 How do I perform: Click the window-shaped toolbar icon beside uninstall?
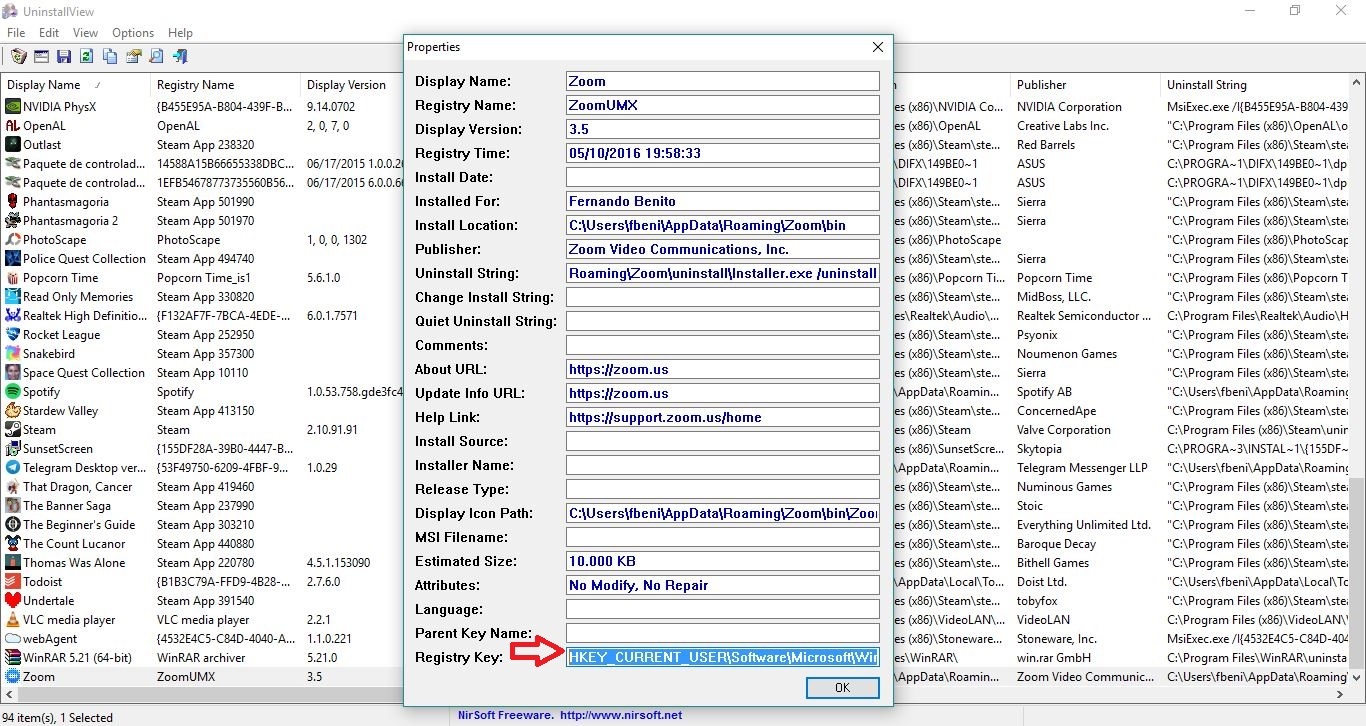point(42,57)
